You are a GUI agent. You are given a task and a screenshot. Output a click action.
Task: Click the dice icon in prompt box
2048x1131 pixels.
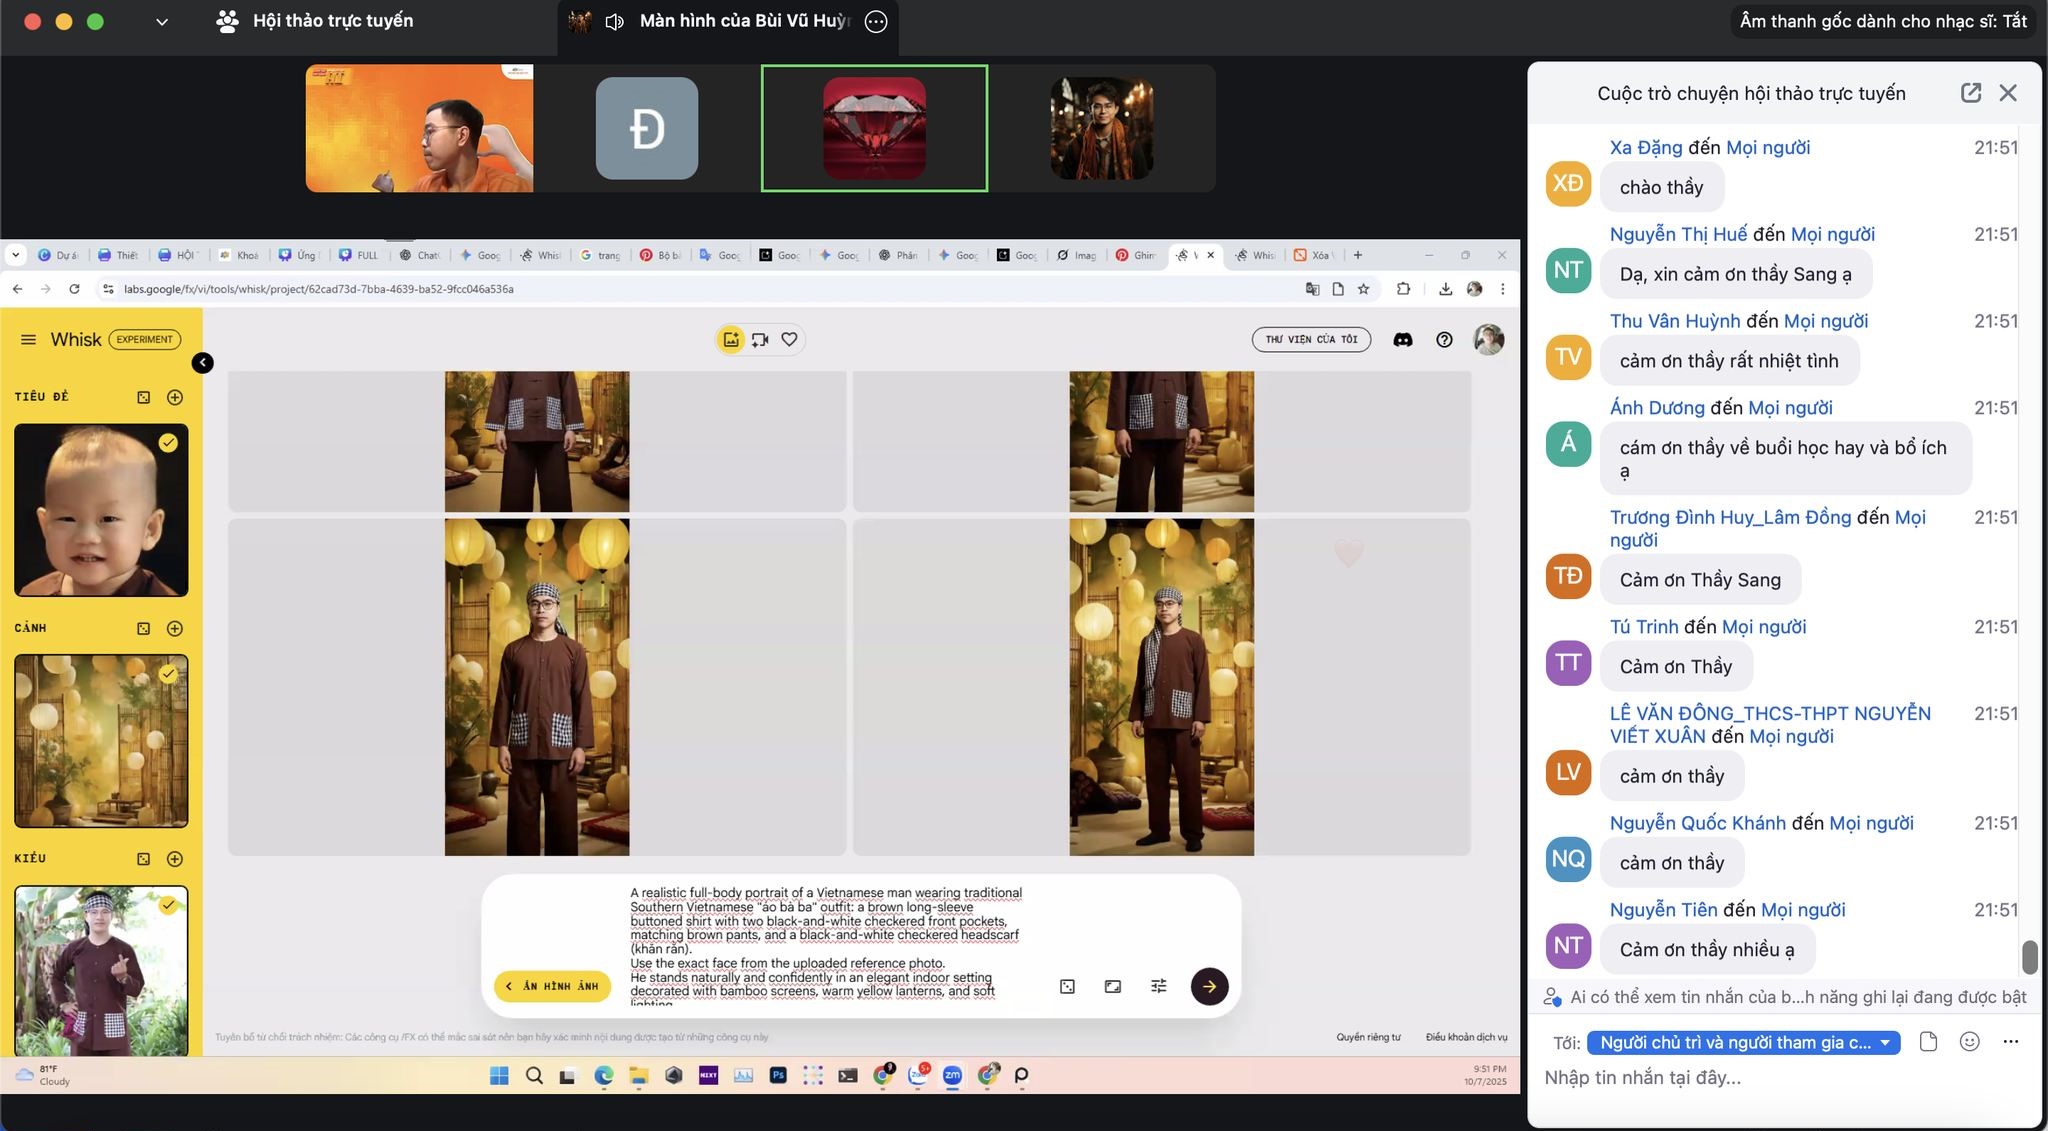click(1067, 986)
